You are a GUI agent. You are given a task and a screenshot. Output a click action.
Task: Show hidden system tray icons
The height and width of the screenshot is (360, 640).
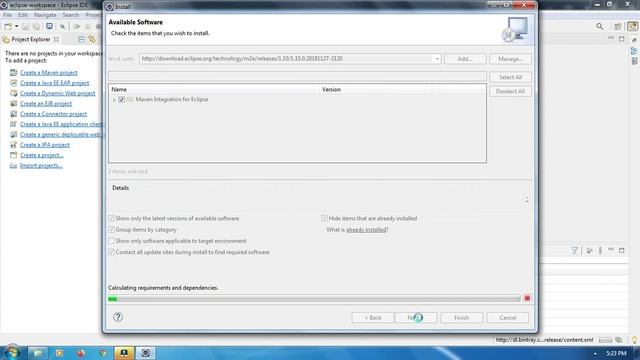[x=595, y=353]
